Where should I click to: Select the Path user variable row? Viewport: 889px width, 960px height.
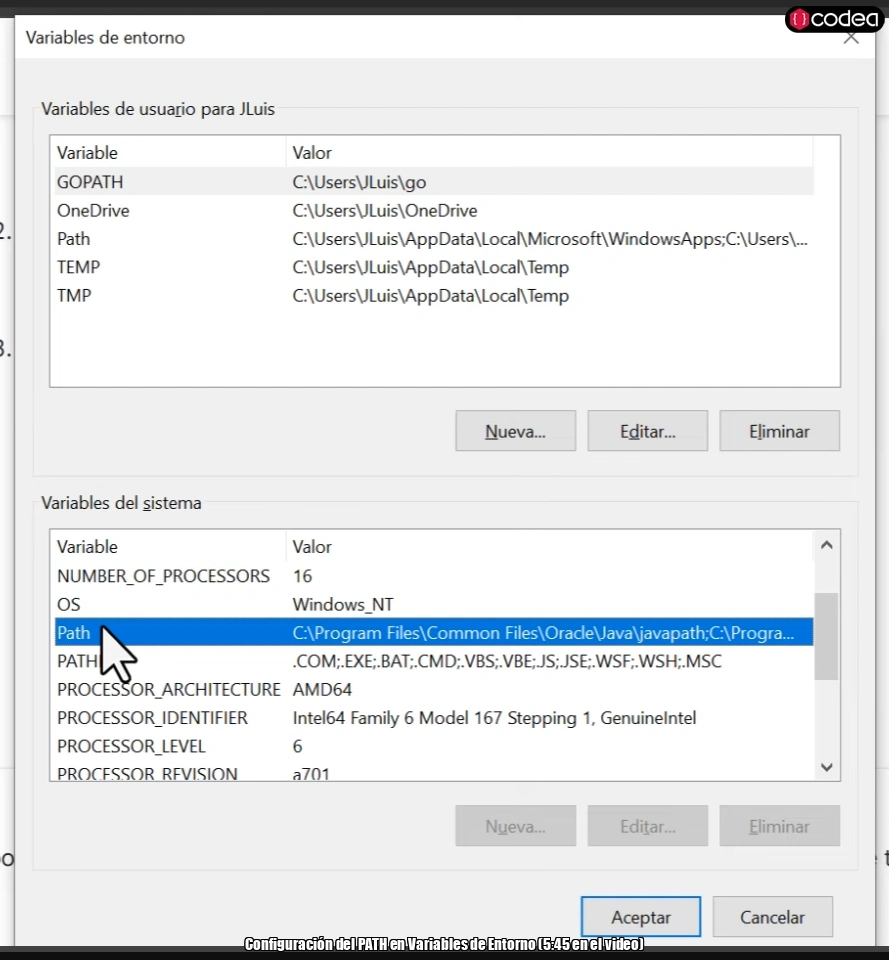pyautogui.click(x=150, y=239)
